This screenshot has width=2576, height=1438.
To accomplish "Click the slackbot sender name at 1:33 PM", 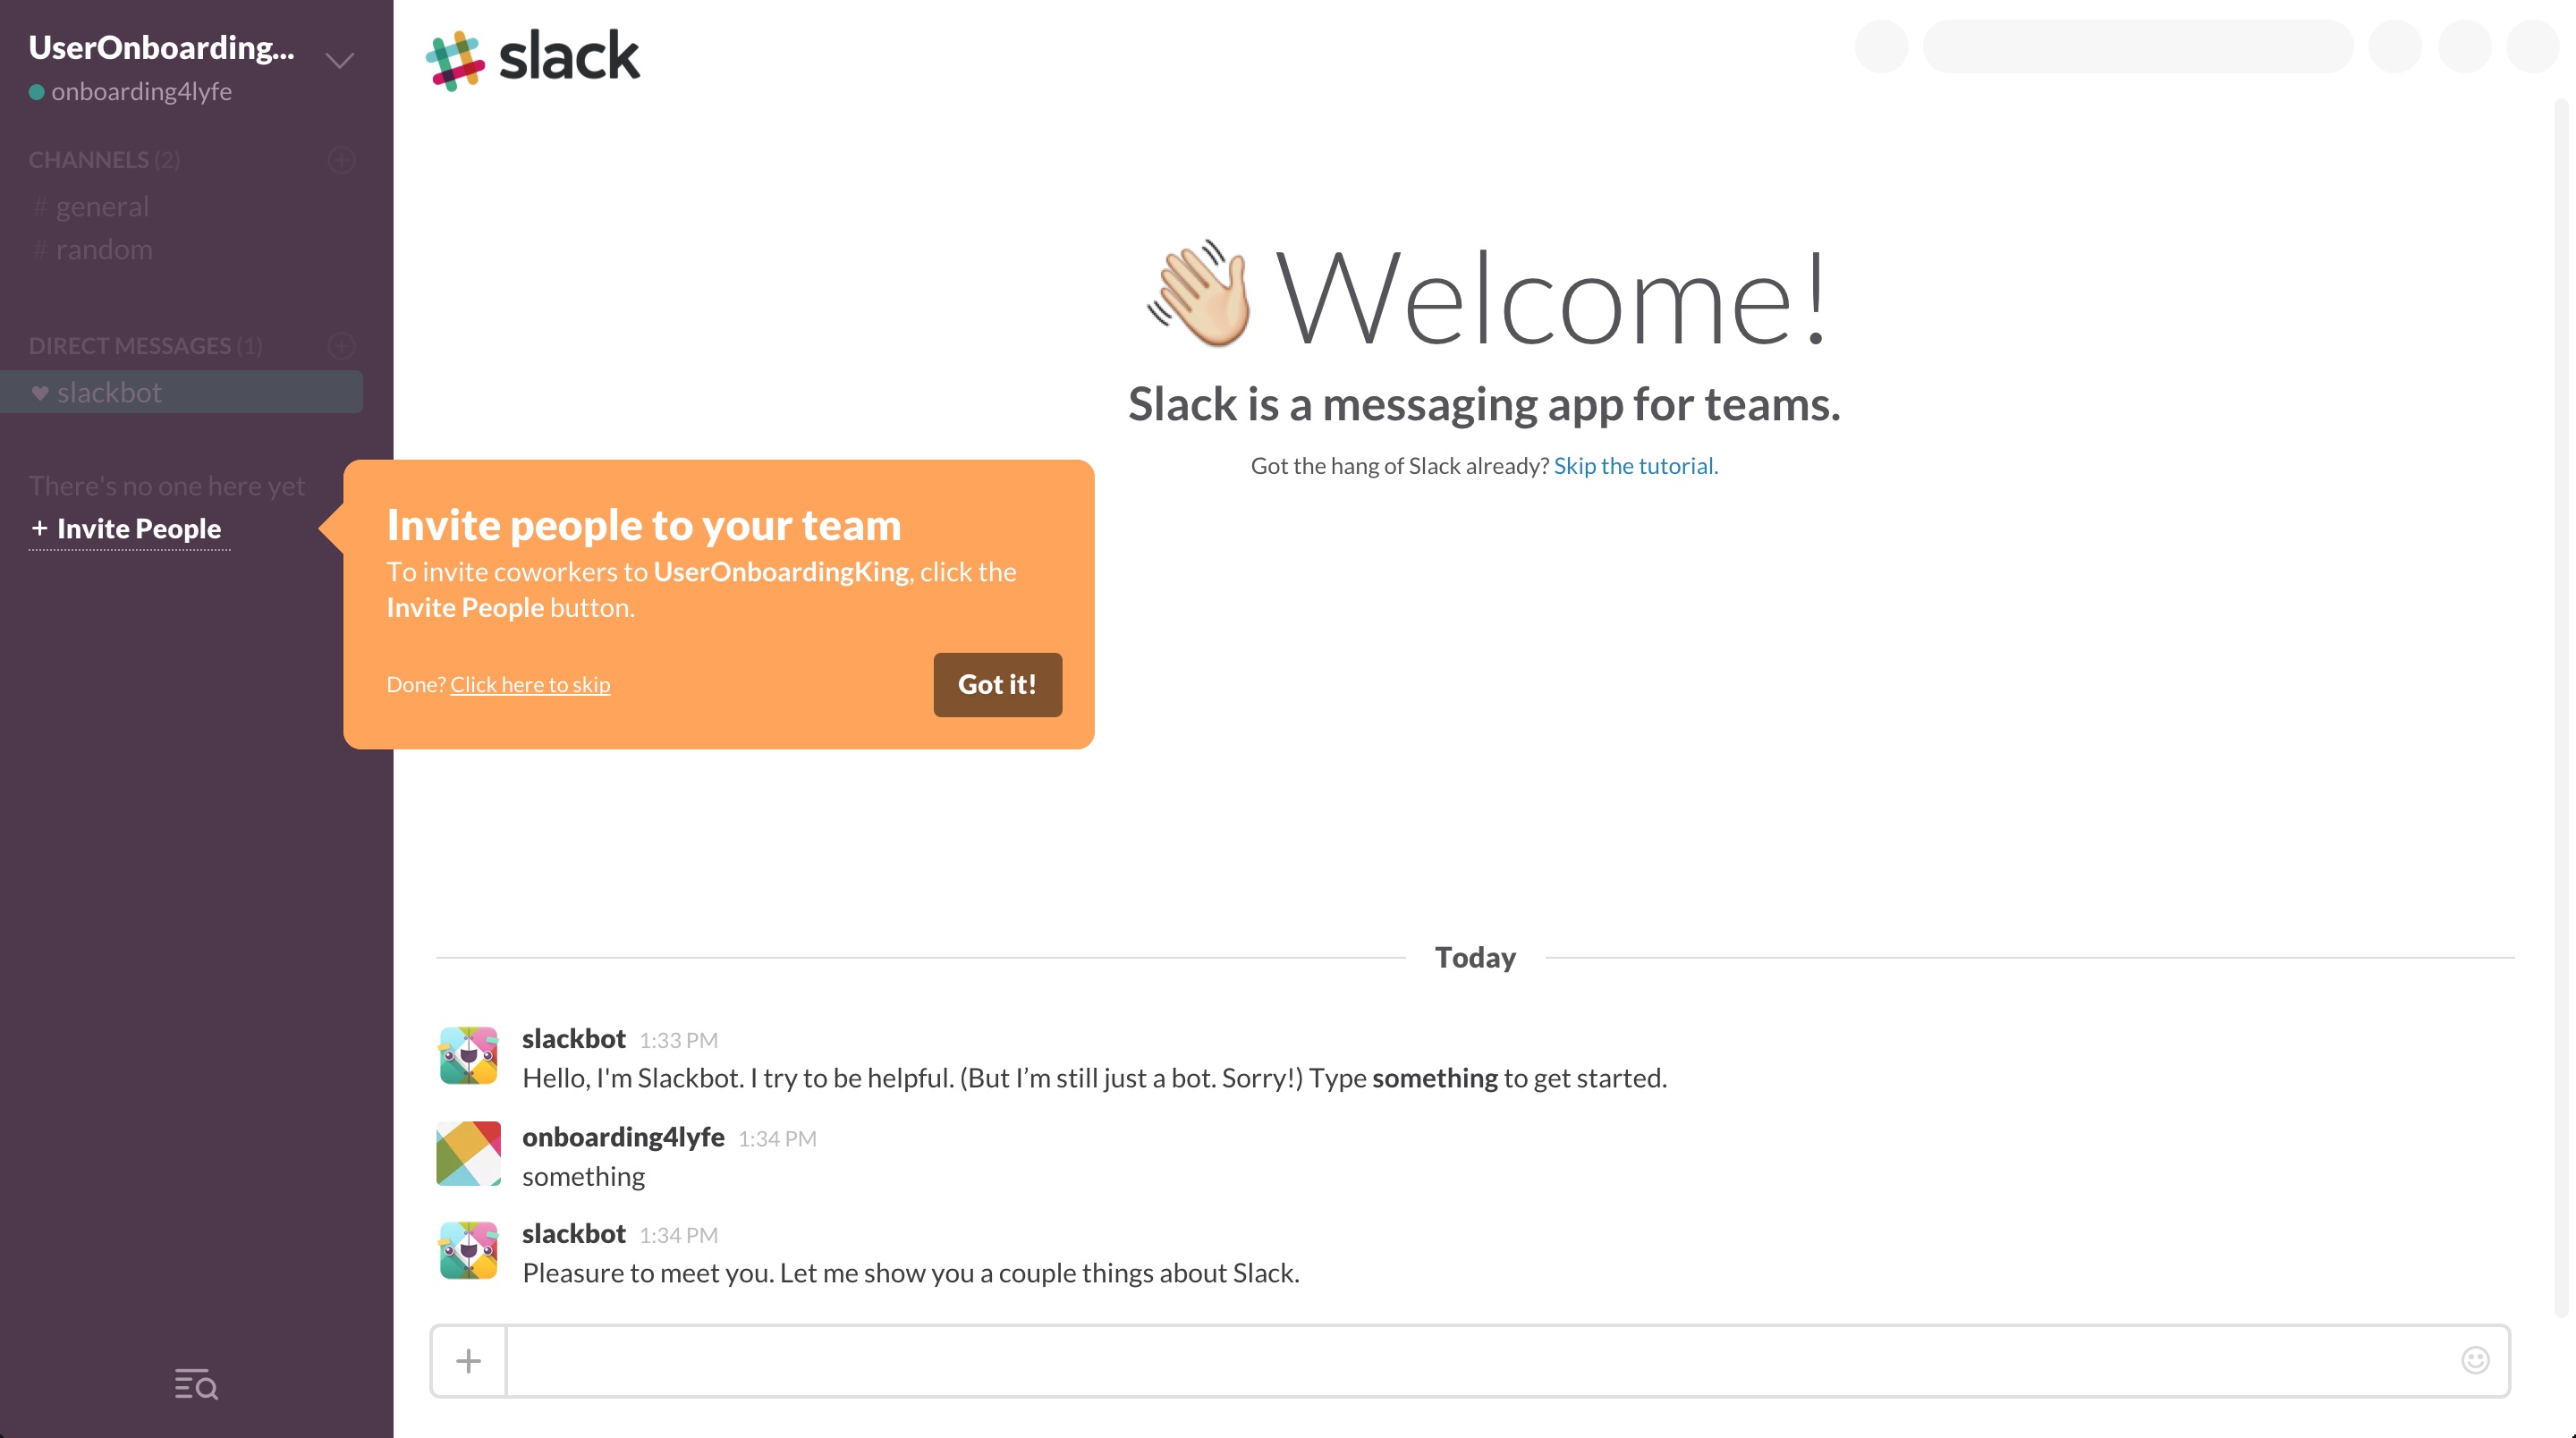I will 574,1039.
